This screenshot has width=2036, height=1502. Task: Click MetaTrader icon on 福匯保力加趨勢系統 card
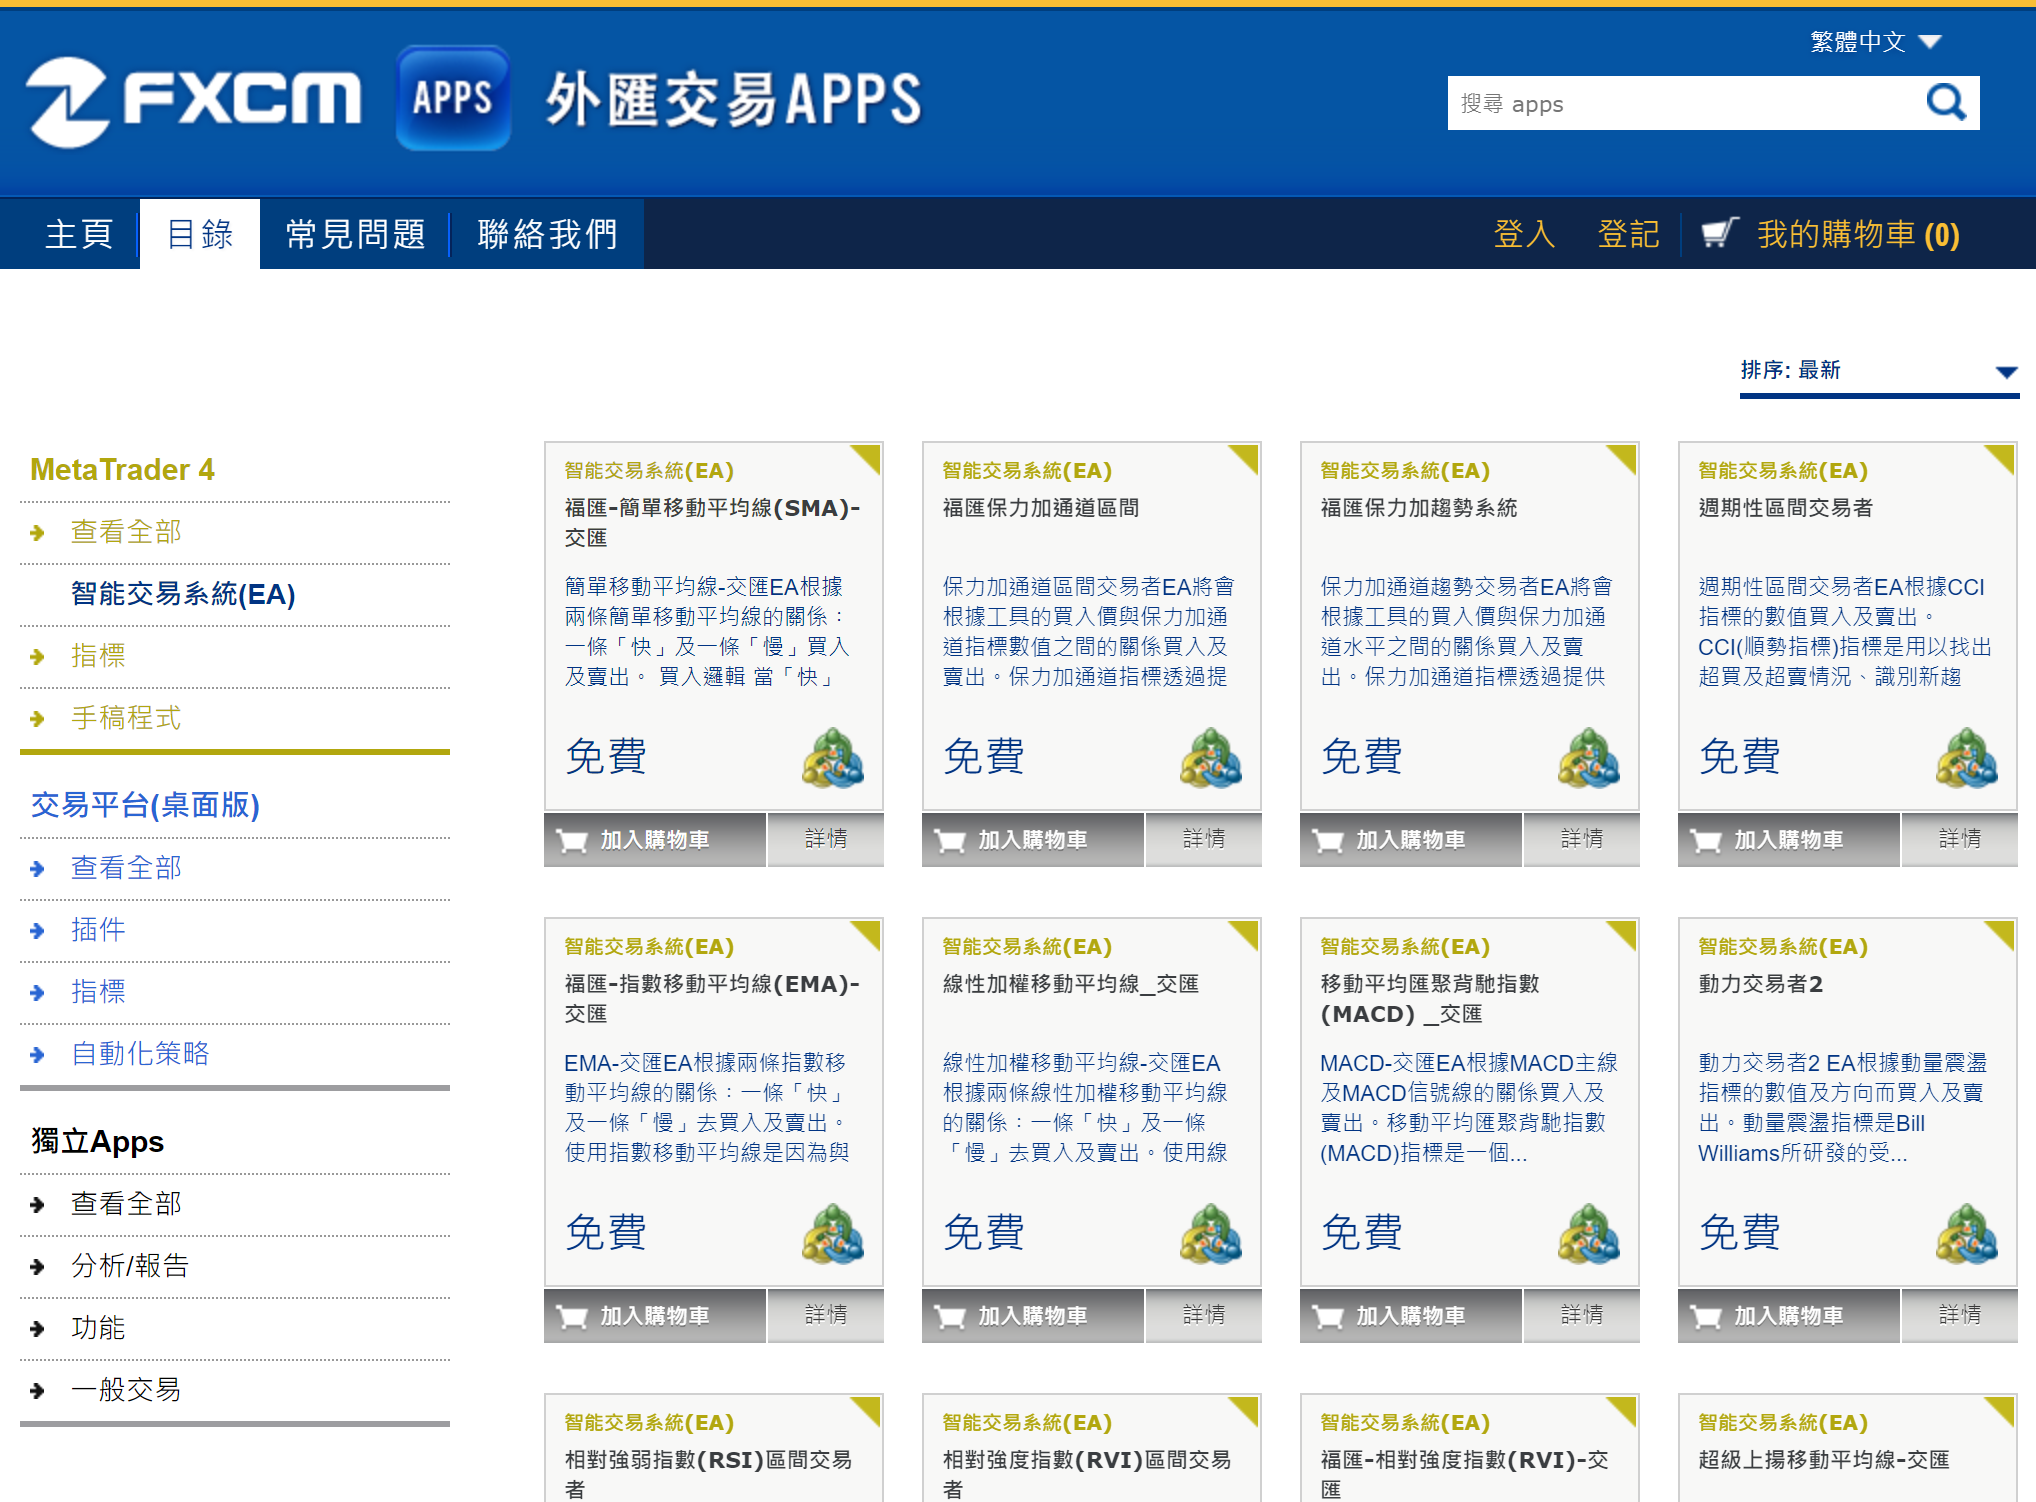[1589, 757]
